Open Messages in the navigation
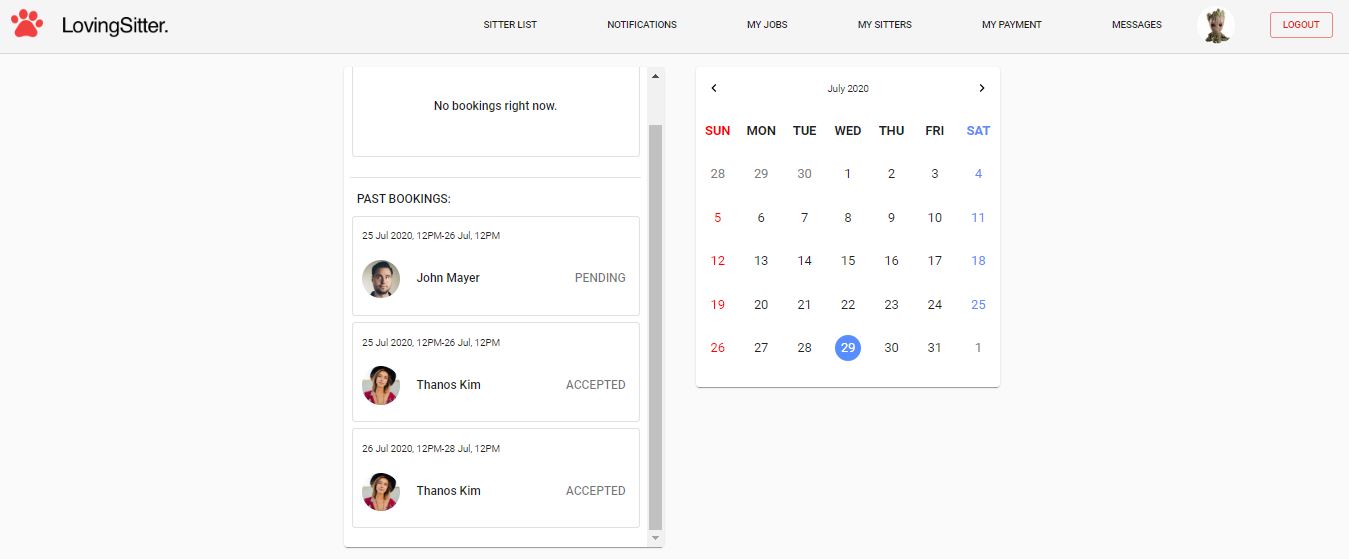1349x559 pixels. [x=1137, y=25]
